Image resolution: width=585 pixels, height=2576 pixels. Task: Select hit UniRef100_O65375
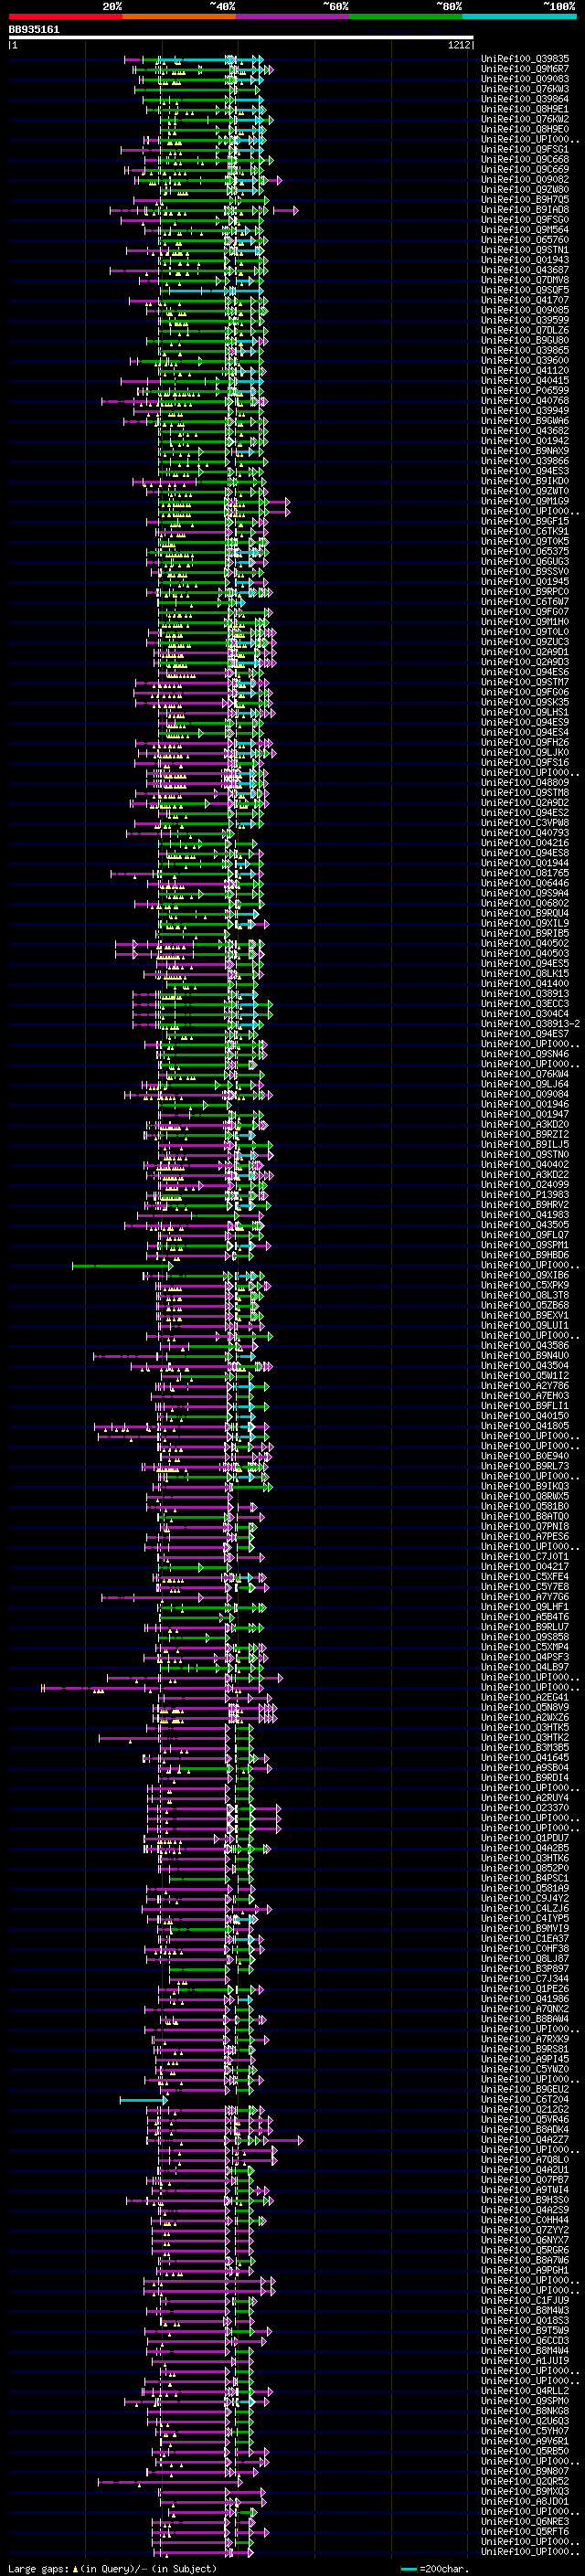coord(525,551)
